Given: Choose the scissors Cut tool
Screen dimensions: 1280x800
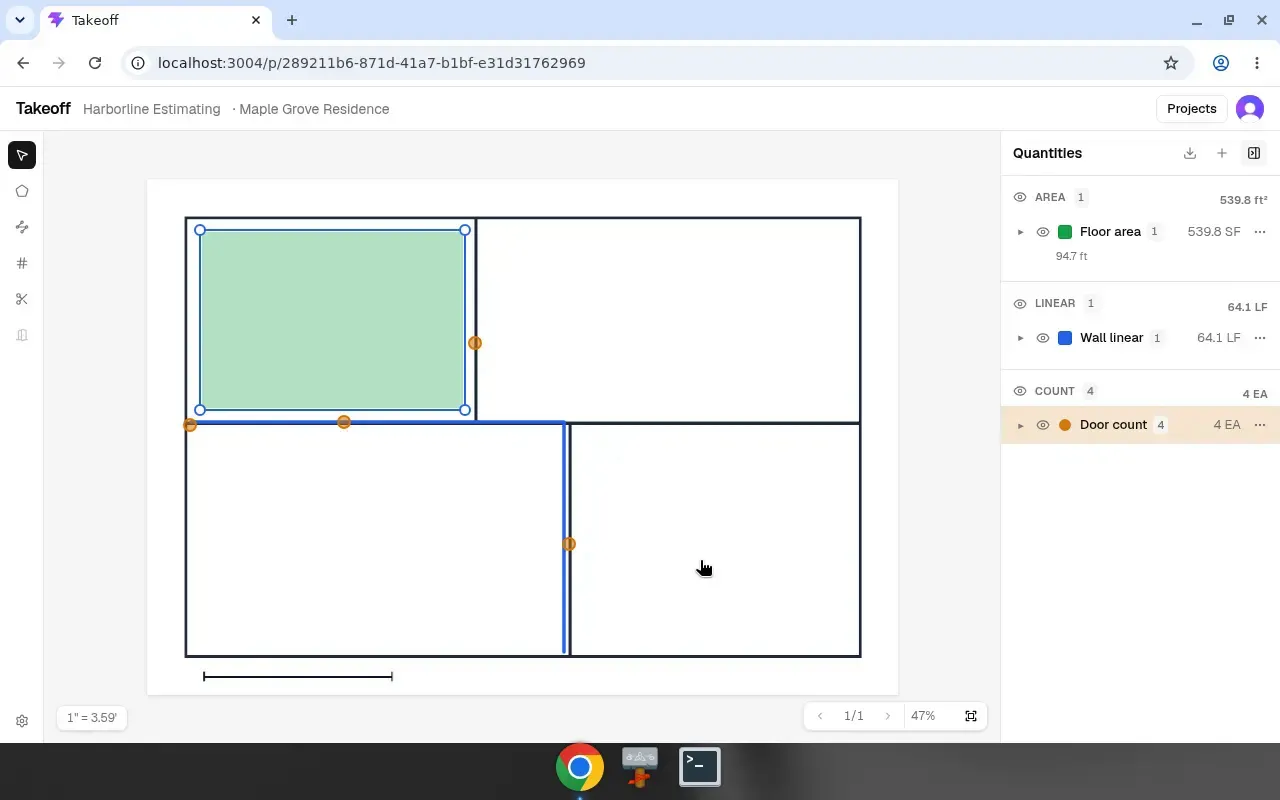Looking at the screenshot, I should (x=22, y=299).
